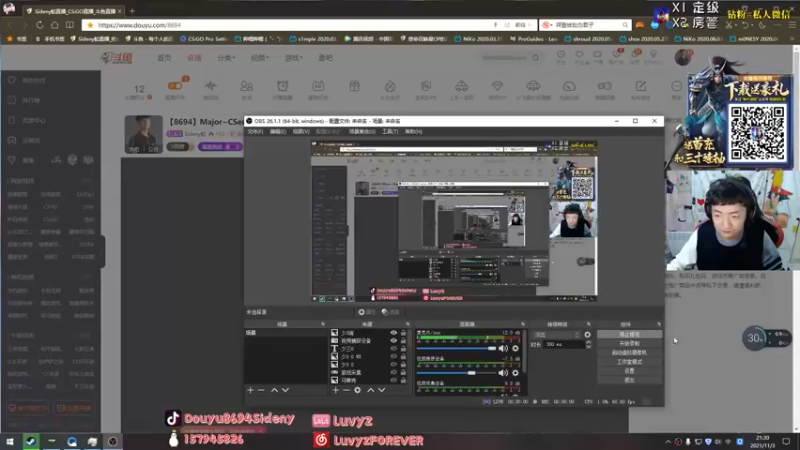800x450 pixels.
Task: Click the flame icon in Douyu toolbar
Action: (390, 86)
